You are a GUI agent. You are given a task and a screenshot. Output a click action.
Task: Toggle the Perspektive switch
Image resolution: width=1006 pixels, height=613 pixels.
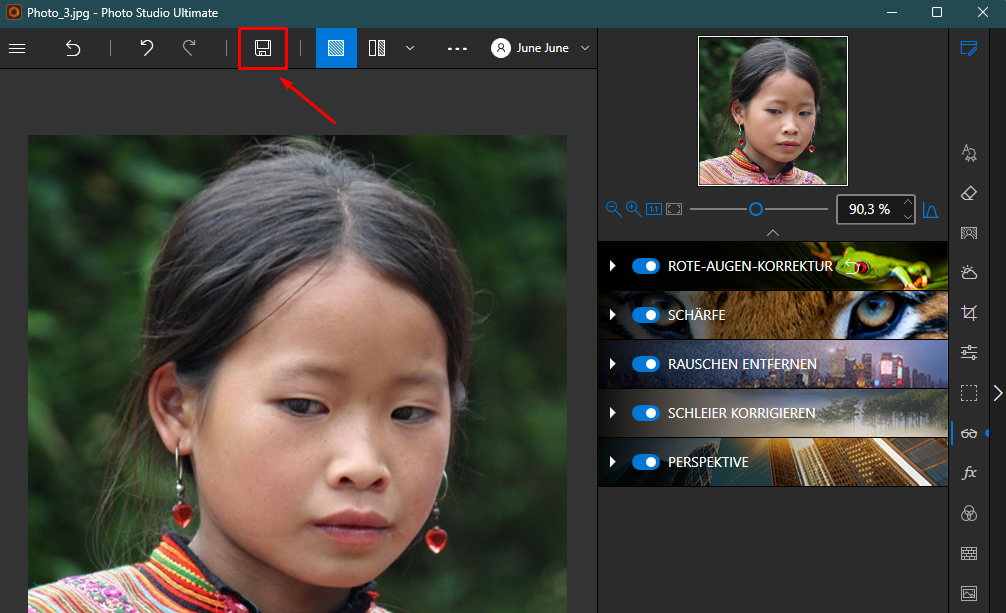[x=645, y=462]
